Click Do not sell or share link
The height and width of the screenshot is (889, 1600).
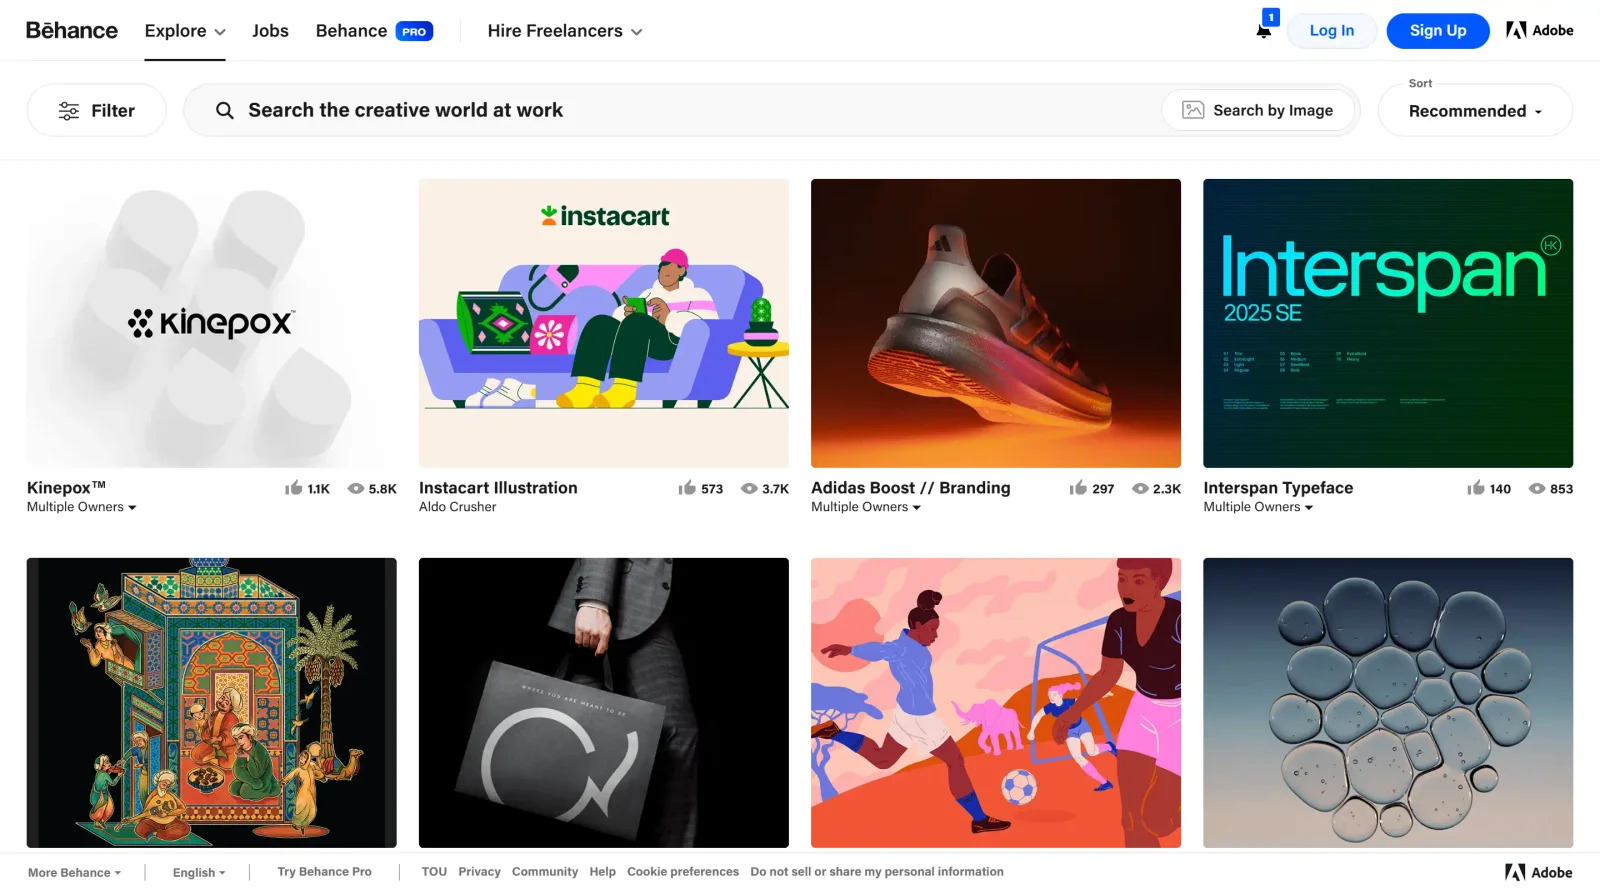point(877,872)
